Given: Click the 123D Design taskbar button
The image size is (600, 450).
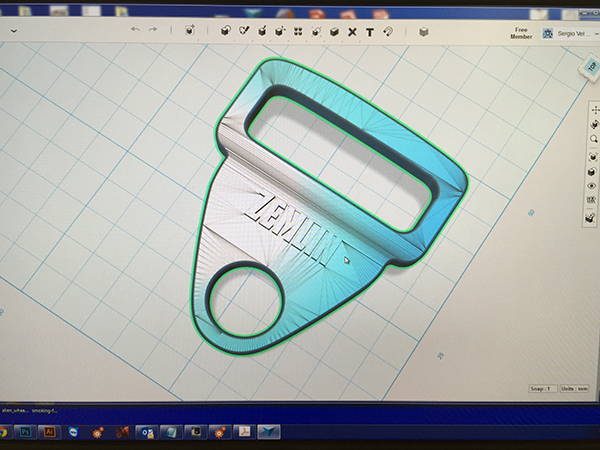Looking at the screenshot, I should (x=269, y=432).
